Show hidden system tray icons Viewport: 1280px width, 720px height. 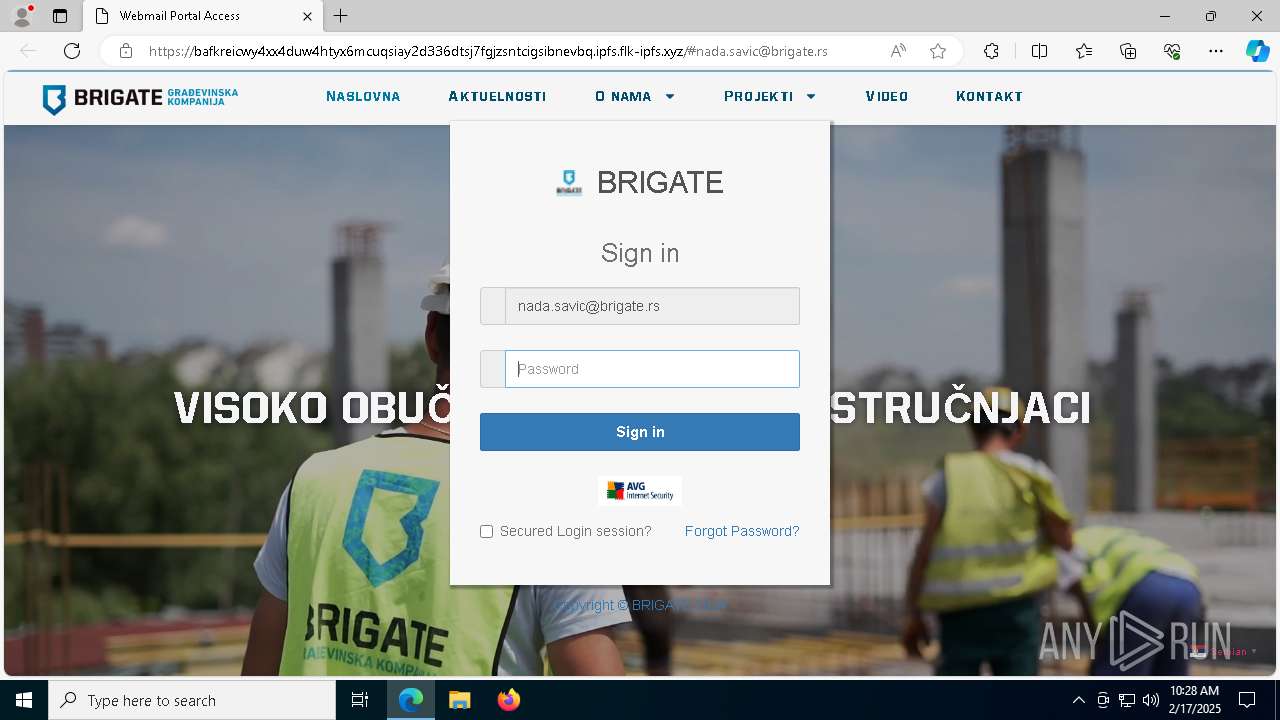(1078, 700)
